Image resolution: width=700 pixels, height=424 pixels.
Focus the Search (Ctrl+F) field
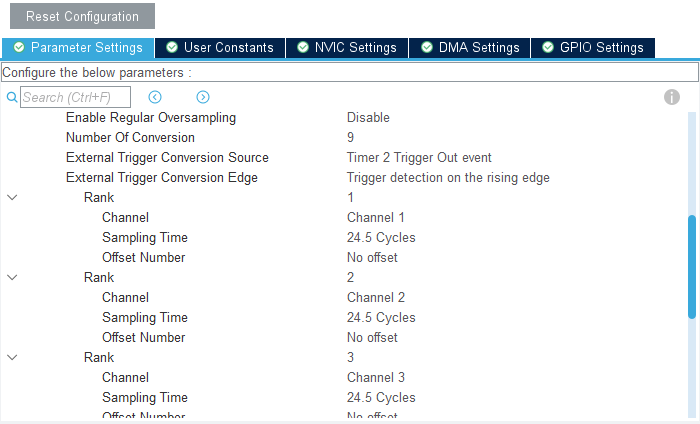point(75,97)
